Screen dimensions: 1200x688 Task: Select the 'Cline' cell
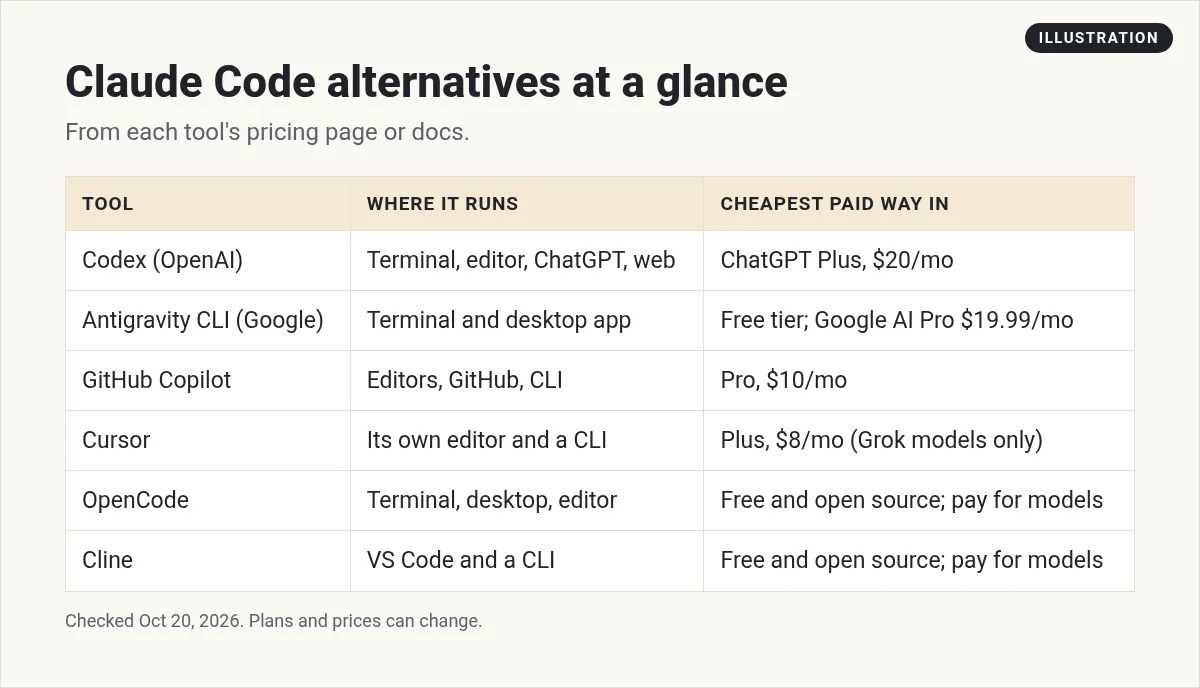click(208, 561)
